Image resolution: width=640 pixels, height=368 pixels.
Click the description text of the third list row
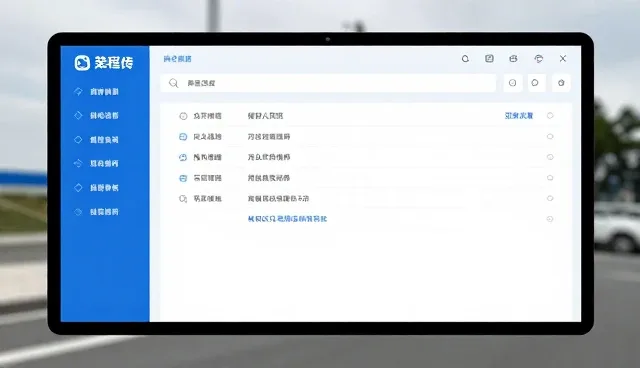click(269, 157)
